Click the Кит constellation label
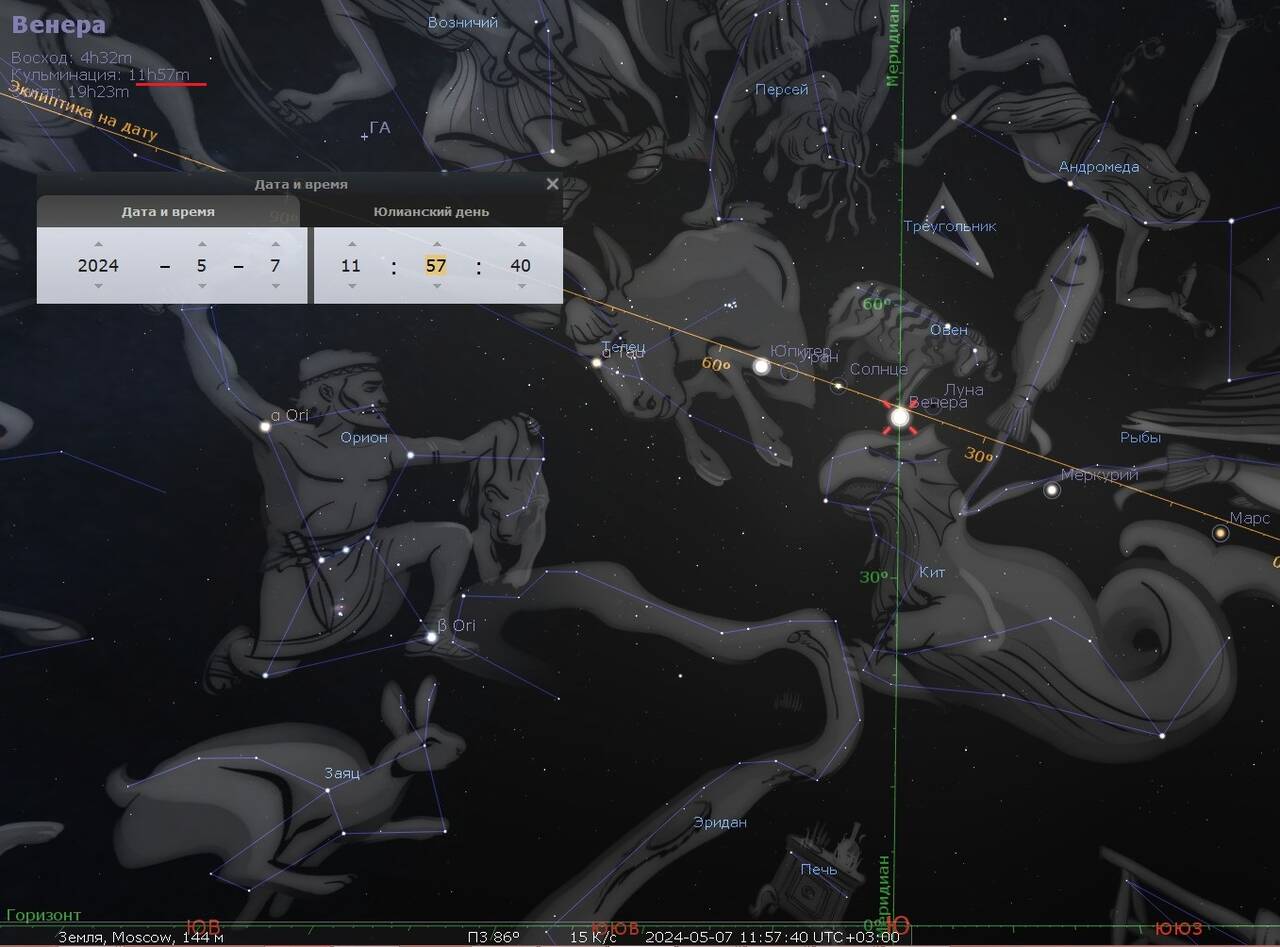The image size is (1280, 947). (x=932, y=572)
